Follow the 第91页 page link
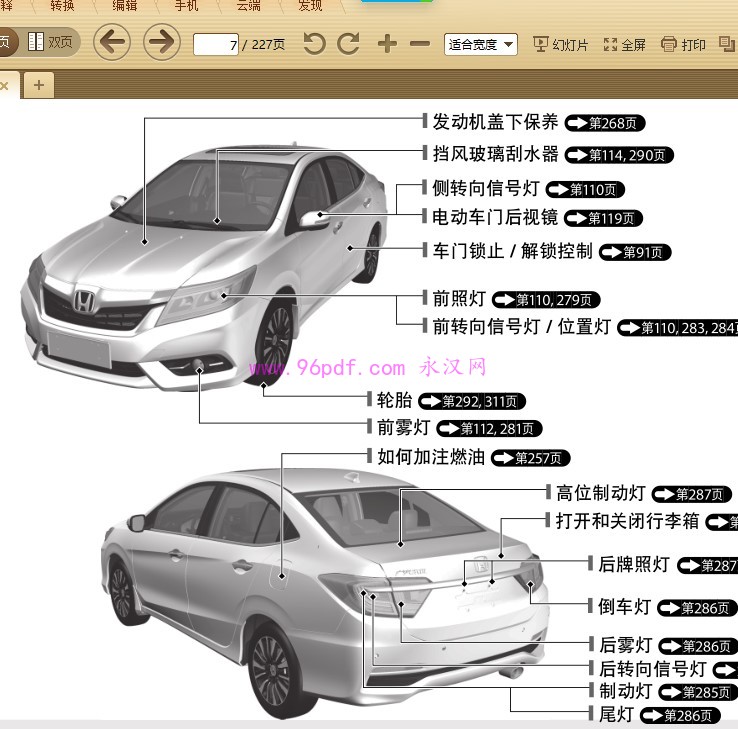This screenshot has height=729, width=738. pyautogui.click(x=635, y=252)
